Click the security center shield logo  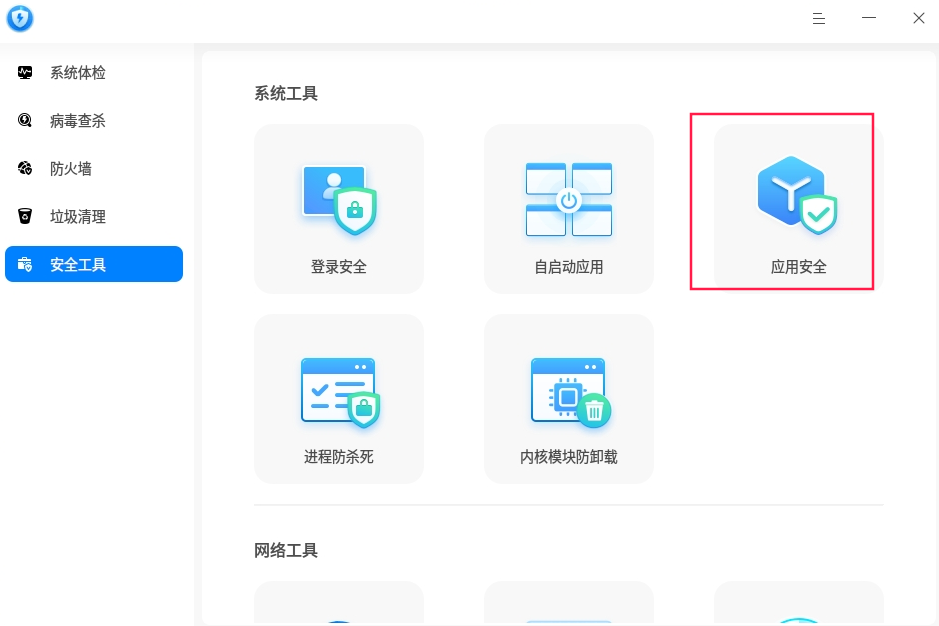point(20,19)
